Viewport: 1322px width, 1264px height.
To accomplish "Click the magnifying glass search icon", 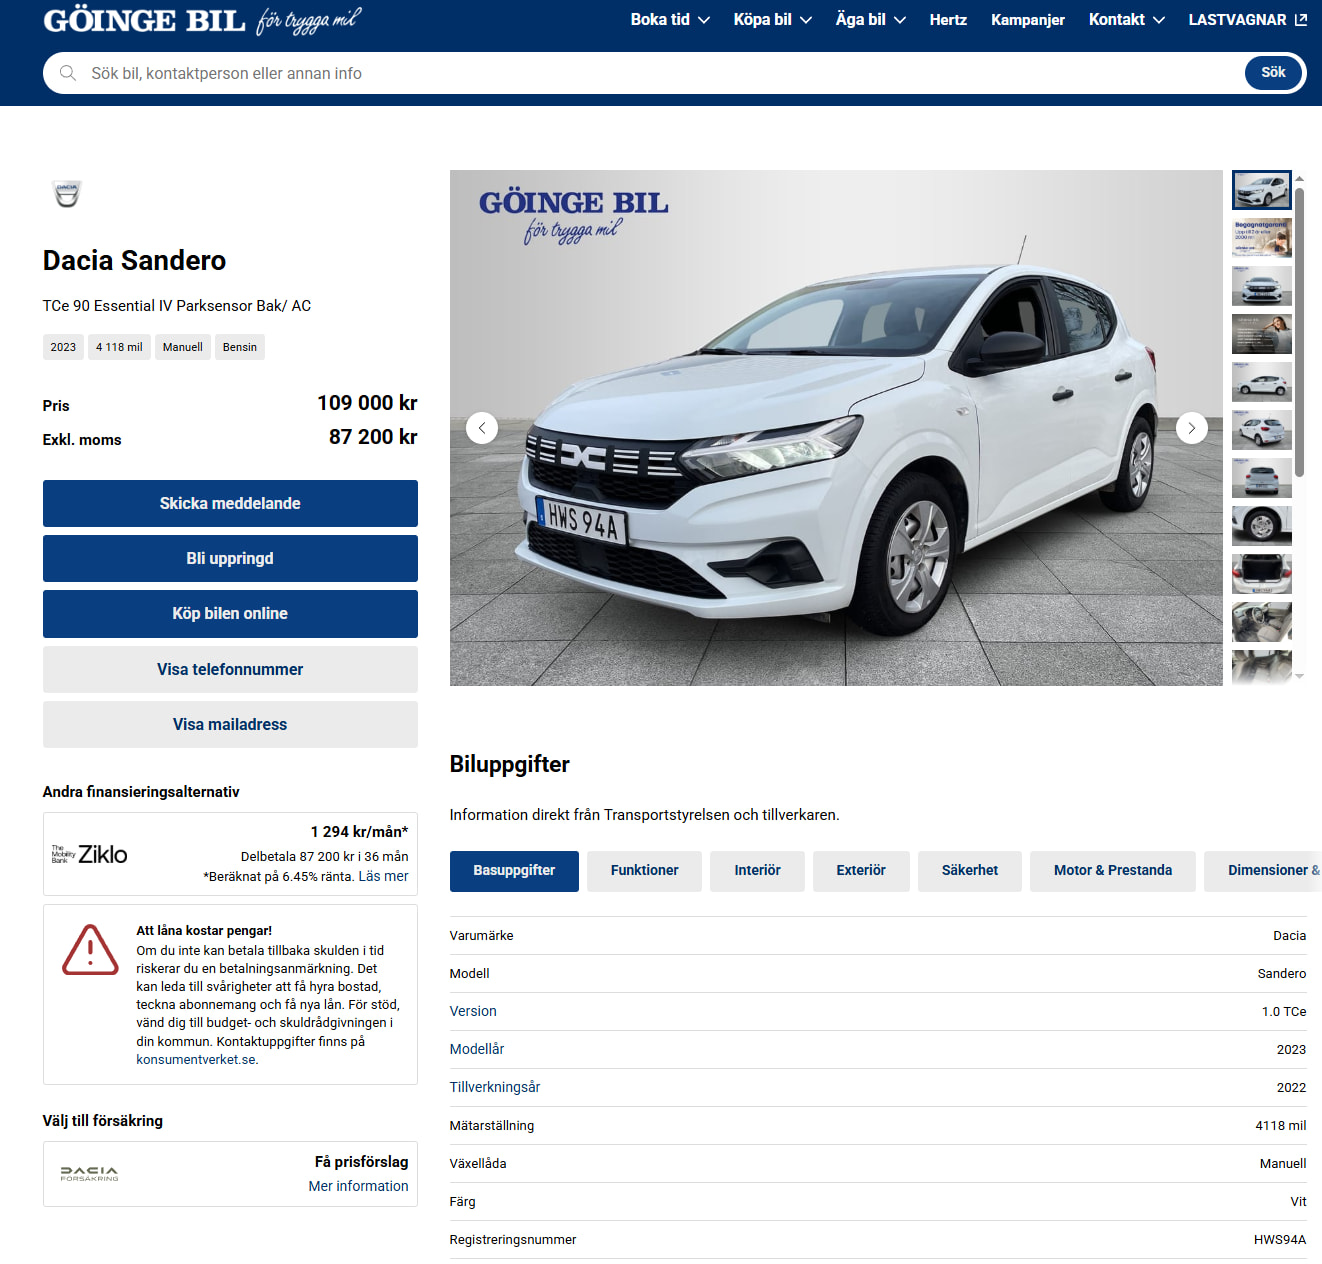I will (68, 73).
